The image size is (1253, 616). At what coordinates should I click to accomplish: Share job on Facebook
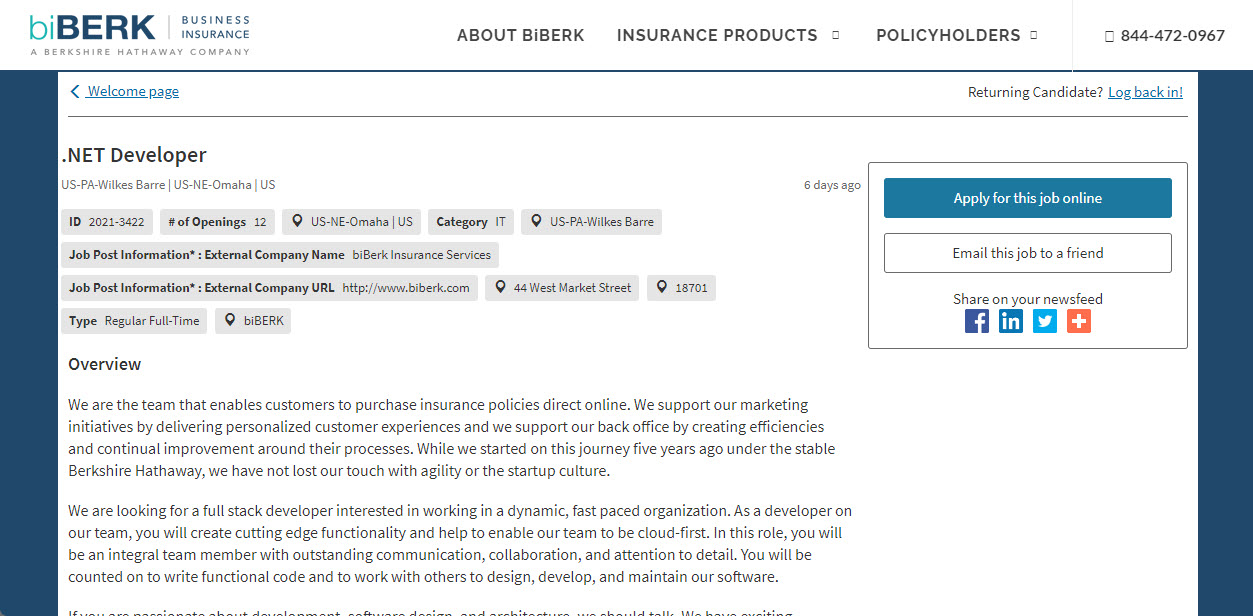coord(977,321)
